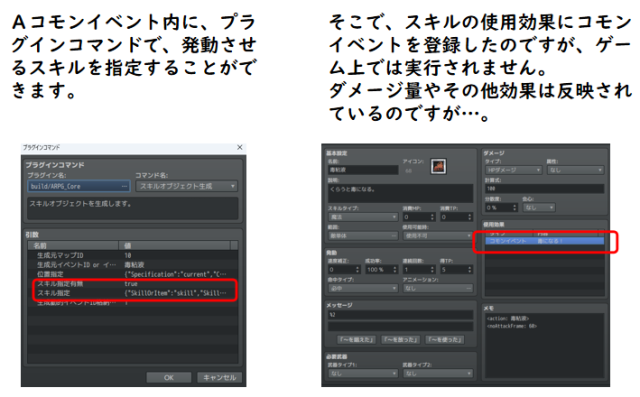Click the 「～を唱えた」 message button
The height and width of the screenshot is (397, 640).
[x=356, y=339]
